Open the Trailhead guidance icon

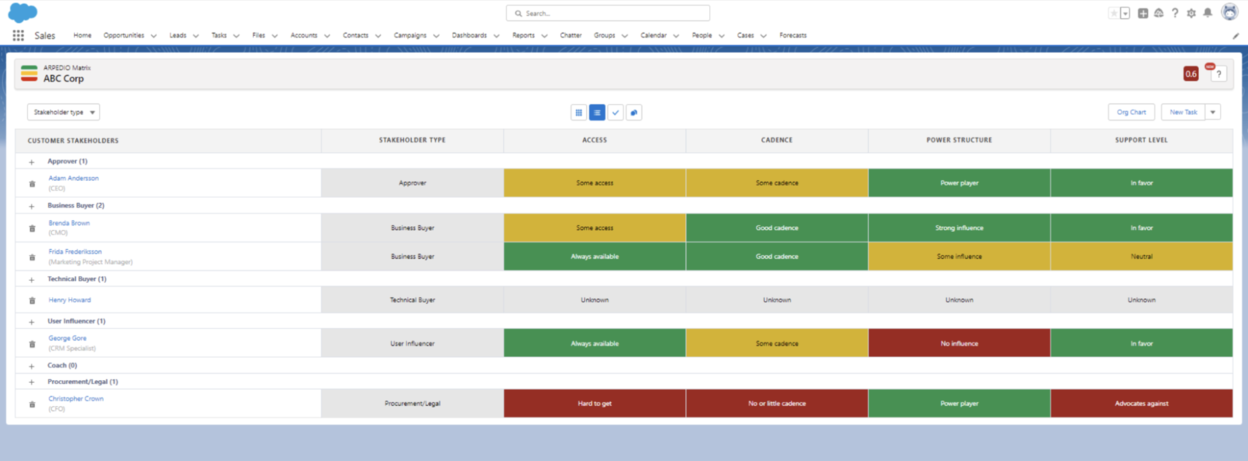click(1158, 13)
